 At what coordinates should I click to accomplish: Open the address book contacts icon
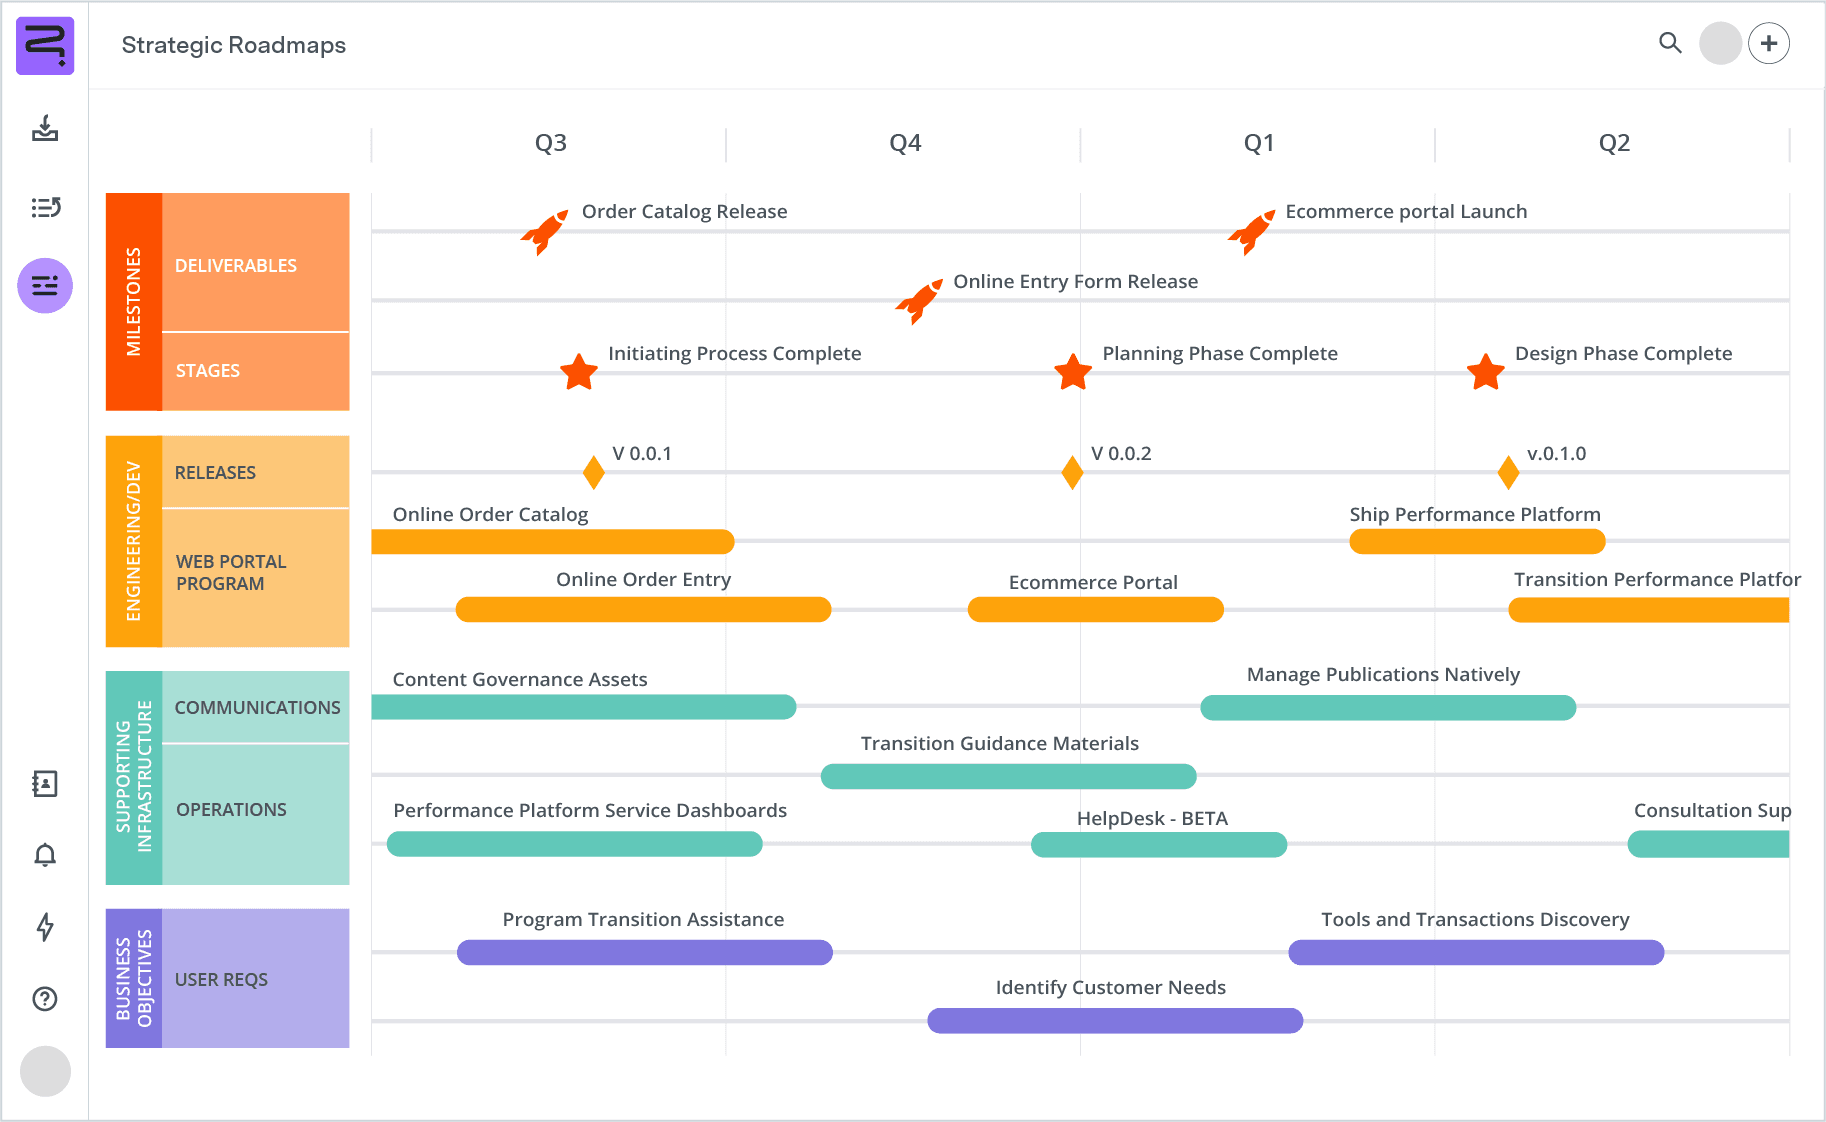click(45, 785)
